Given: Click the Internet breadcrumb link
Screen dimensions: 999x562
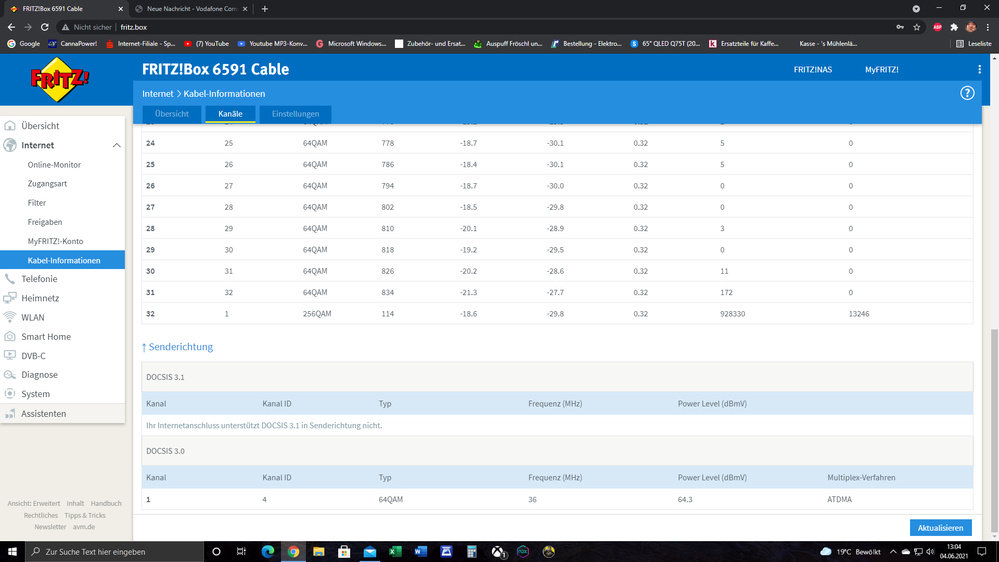Looking at the screenshot, I should tap(157, 94).
